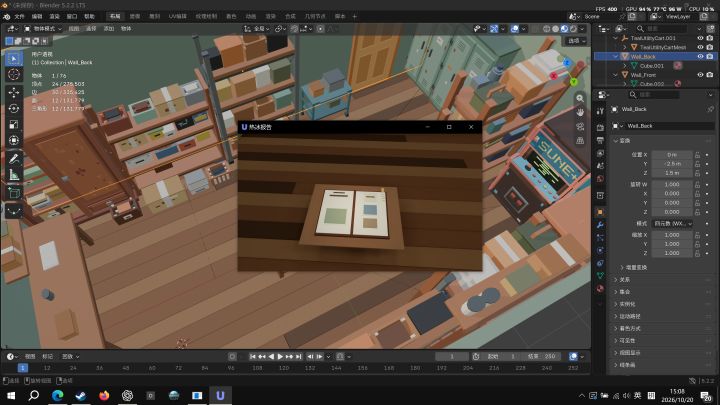This screenshot has height=405, width=720.
Task: Collapse the Wall_Front tree item arrow
Action: point(616,74)
